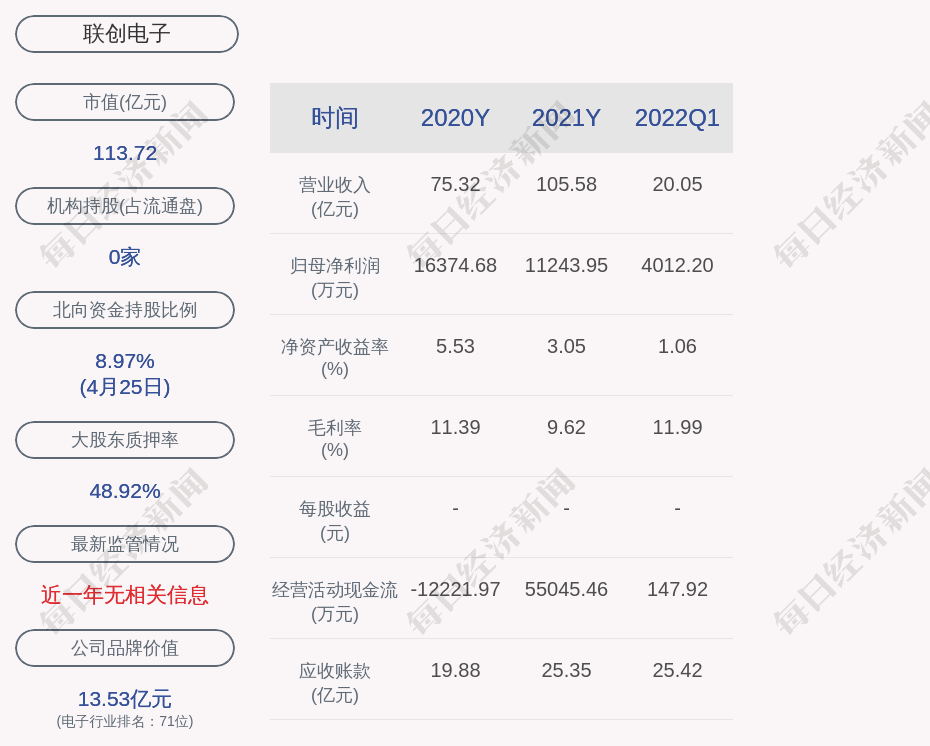Click the 2021Y column header

(x=566, y=118)
